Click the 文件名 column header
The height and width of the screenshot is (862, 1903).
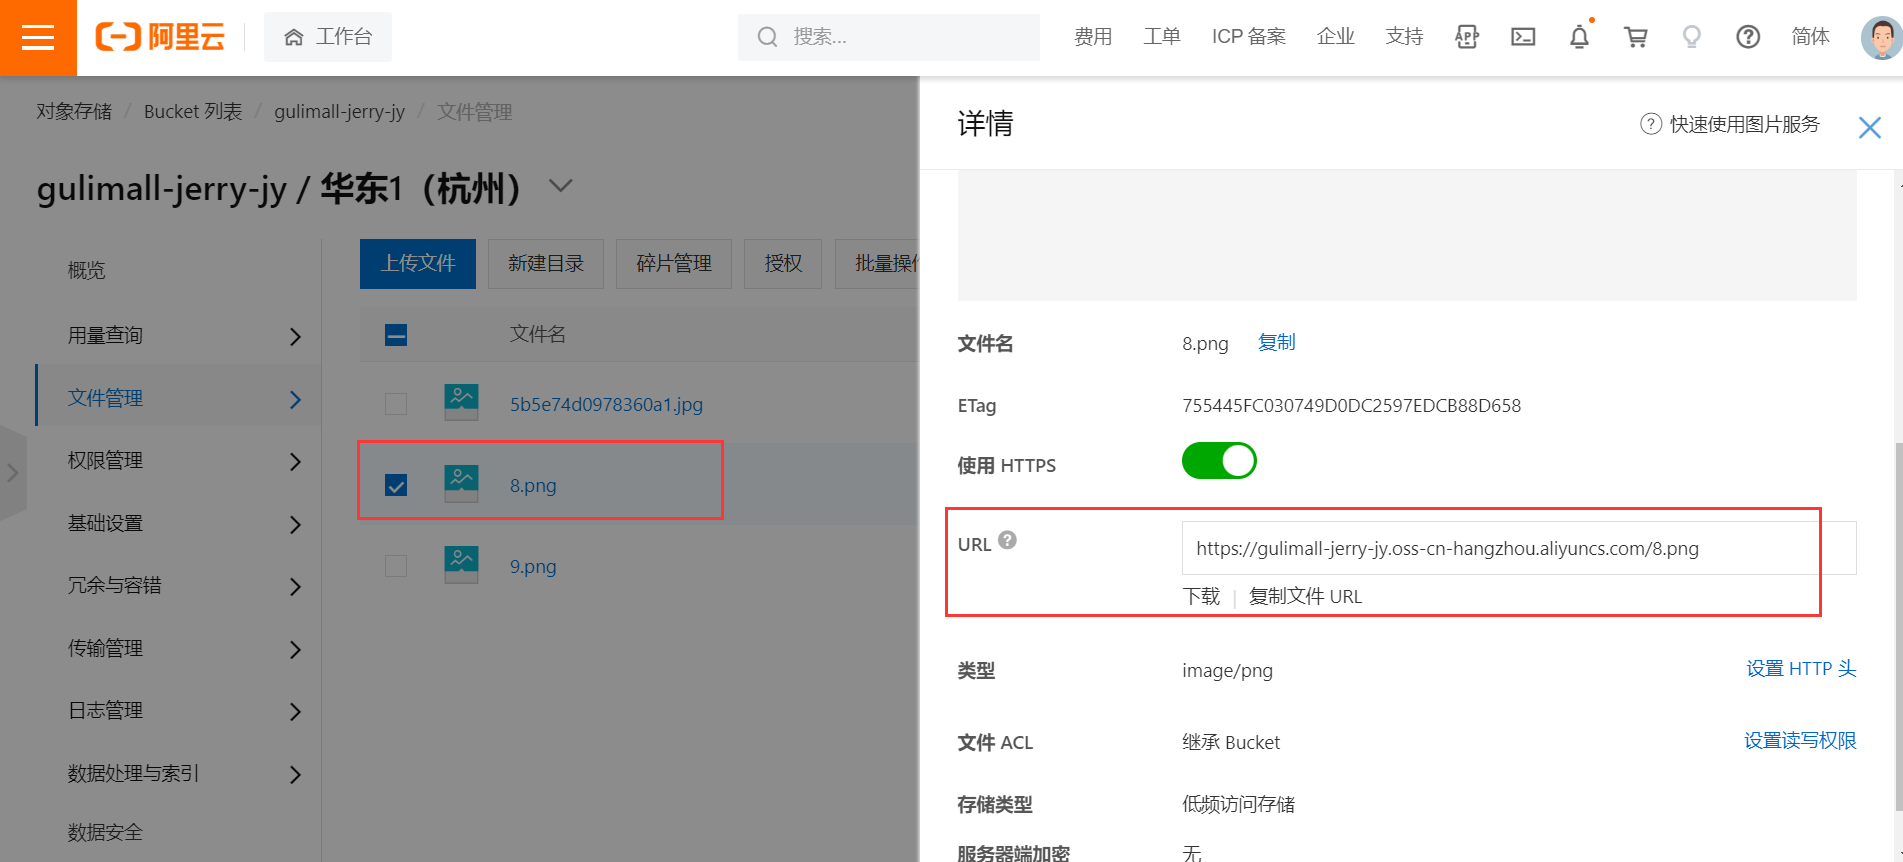[x=538, y=335]
